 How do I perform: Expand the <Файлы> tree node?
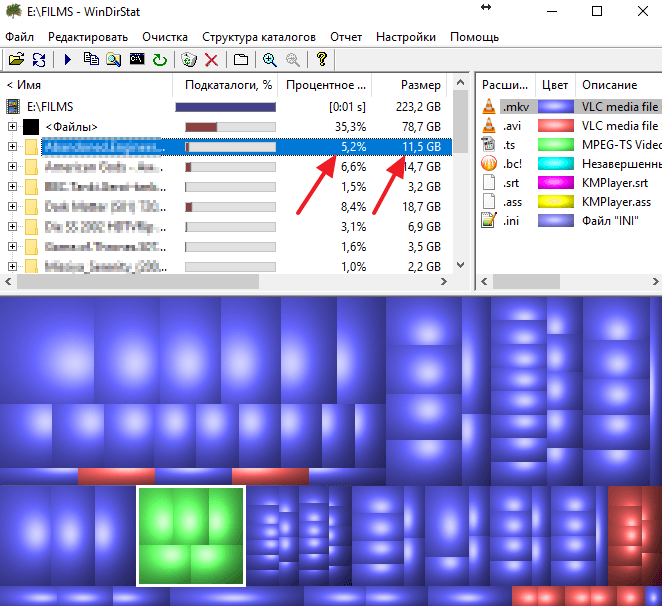pos(12,127)
